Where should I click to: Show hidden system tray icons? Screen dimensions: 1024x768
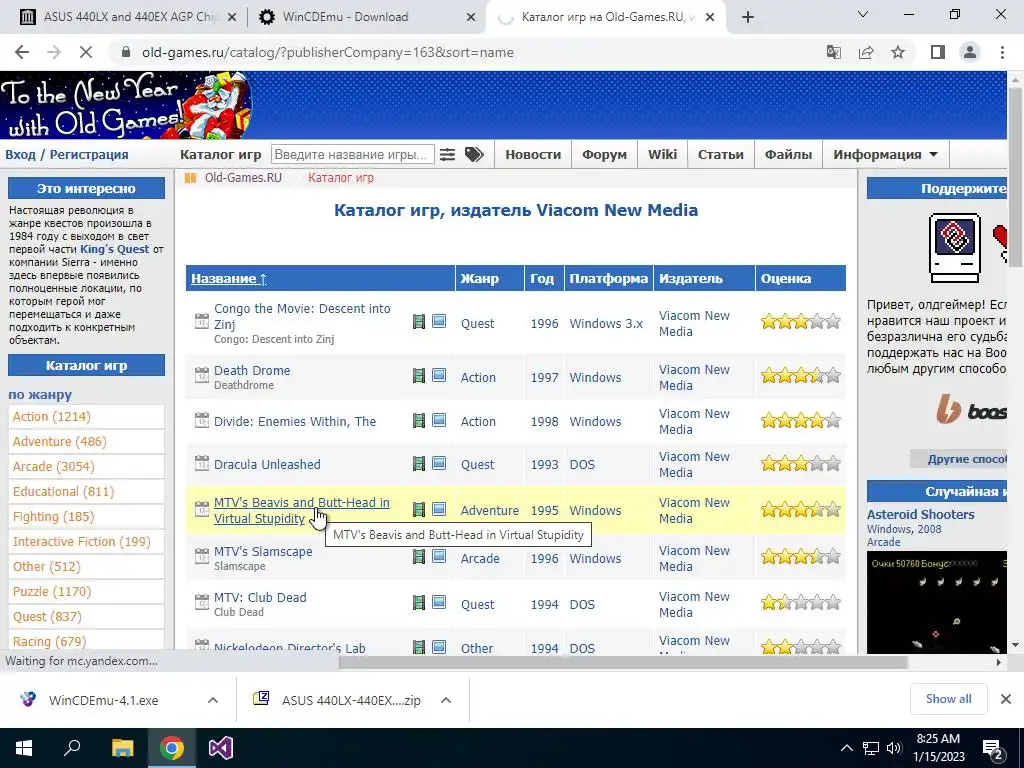pyautogui.click(x=846, y=748)
